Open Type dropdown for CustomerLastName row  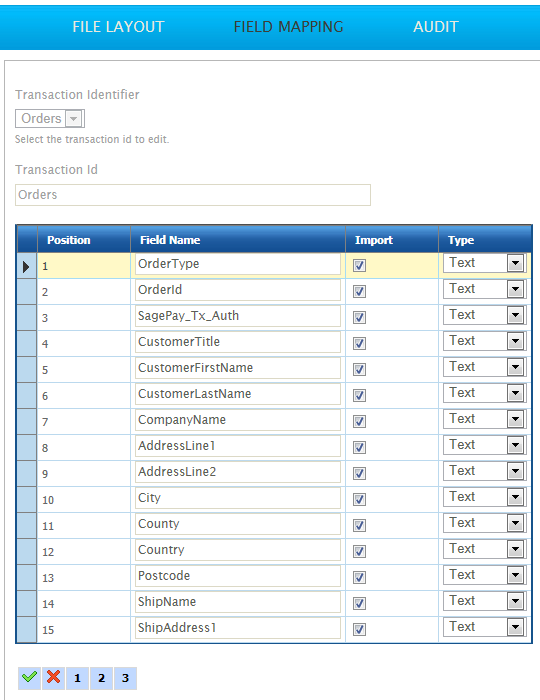point(515,393)
